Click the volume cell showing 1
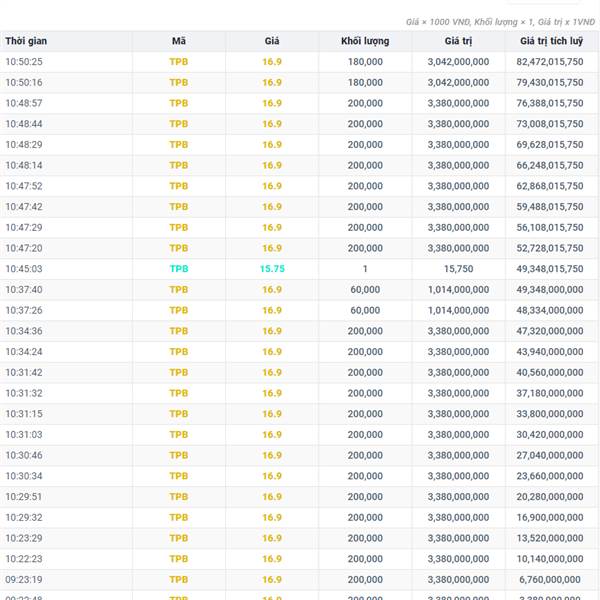 pos(365,269)
